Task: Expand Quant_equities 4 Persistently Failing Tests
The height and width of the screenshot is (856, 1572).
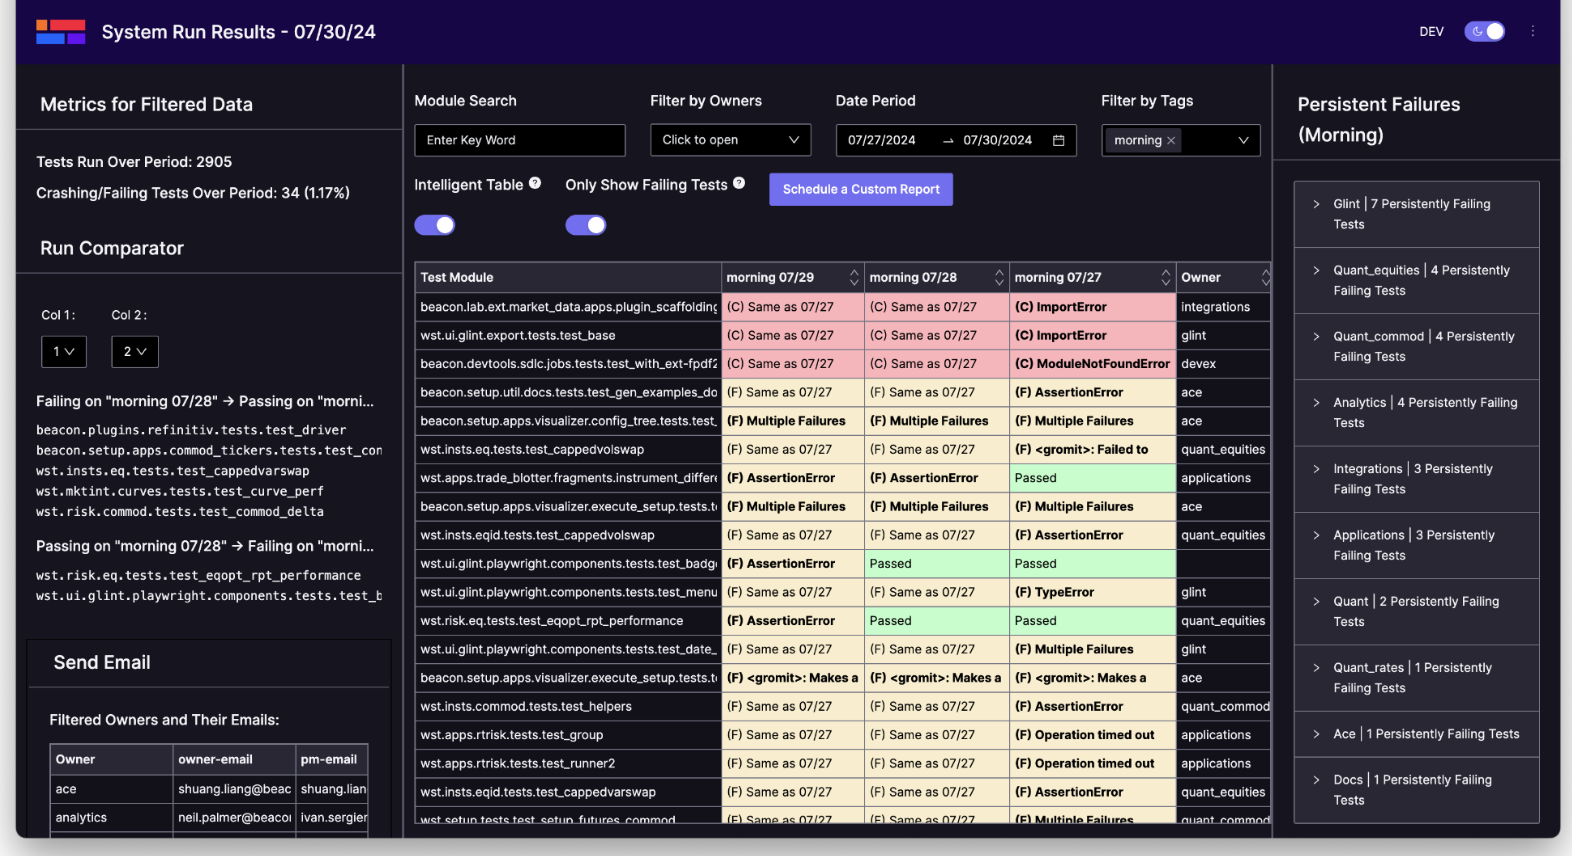Action: pos(1416,280)
